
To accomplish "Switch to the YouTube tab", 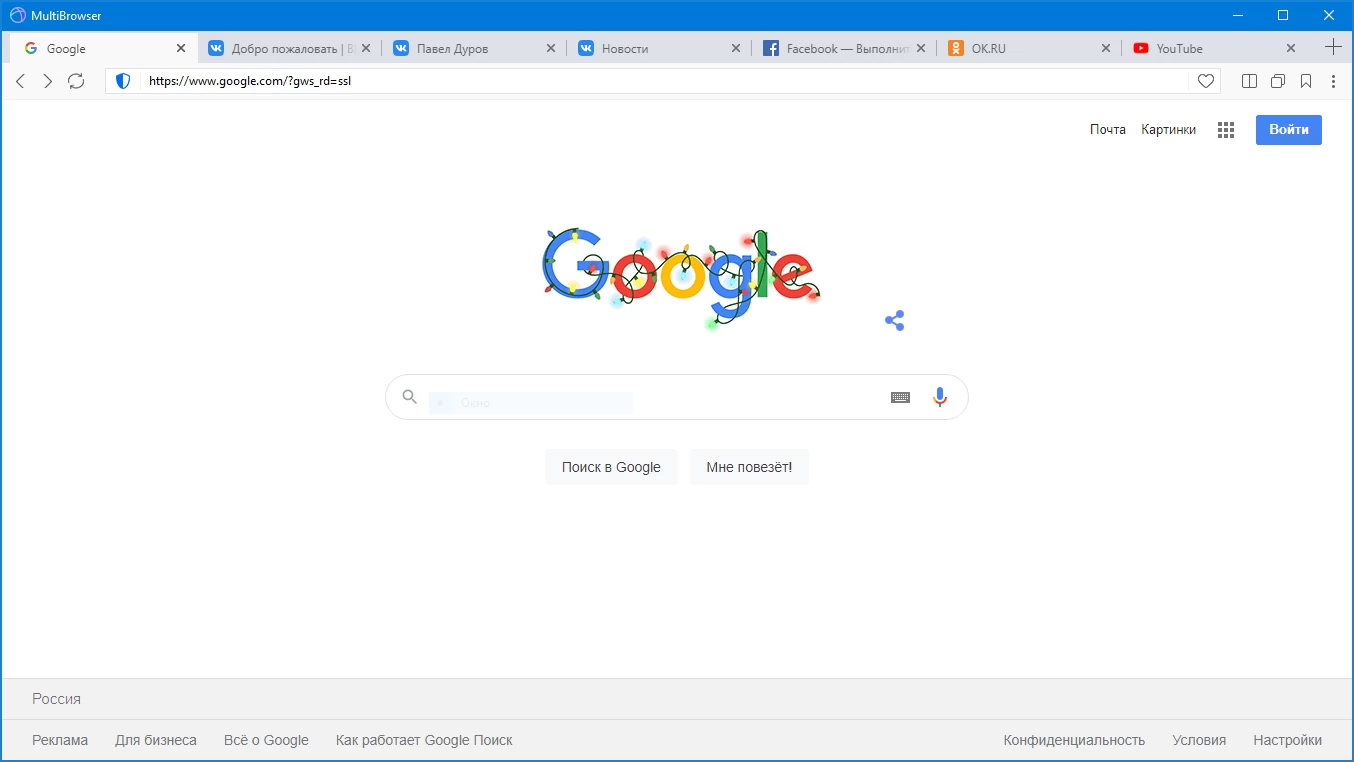I will tap(1214, 48).
